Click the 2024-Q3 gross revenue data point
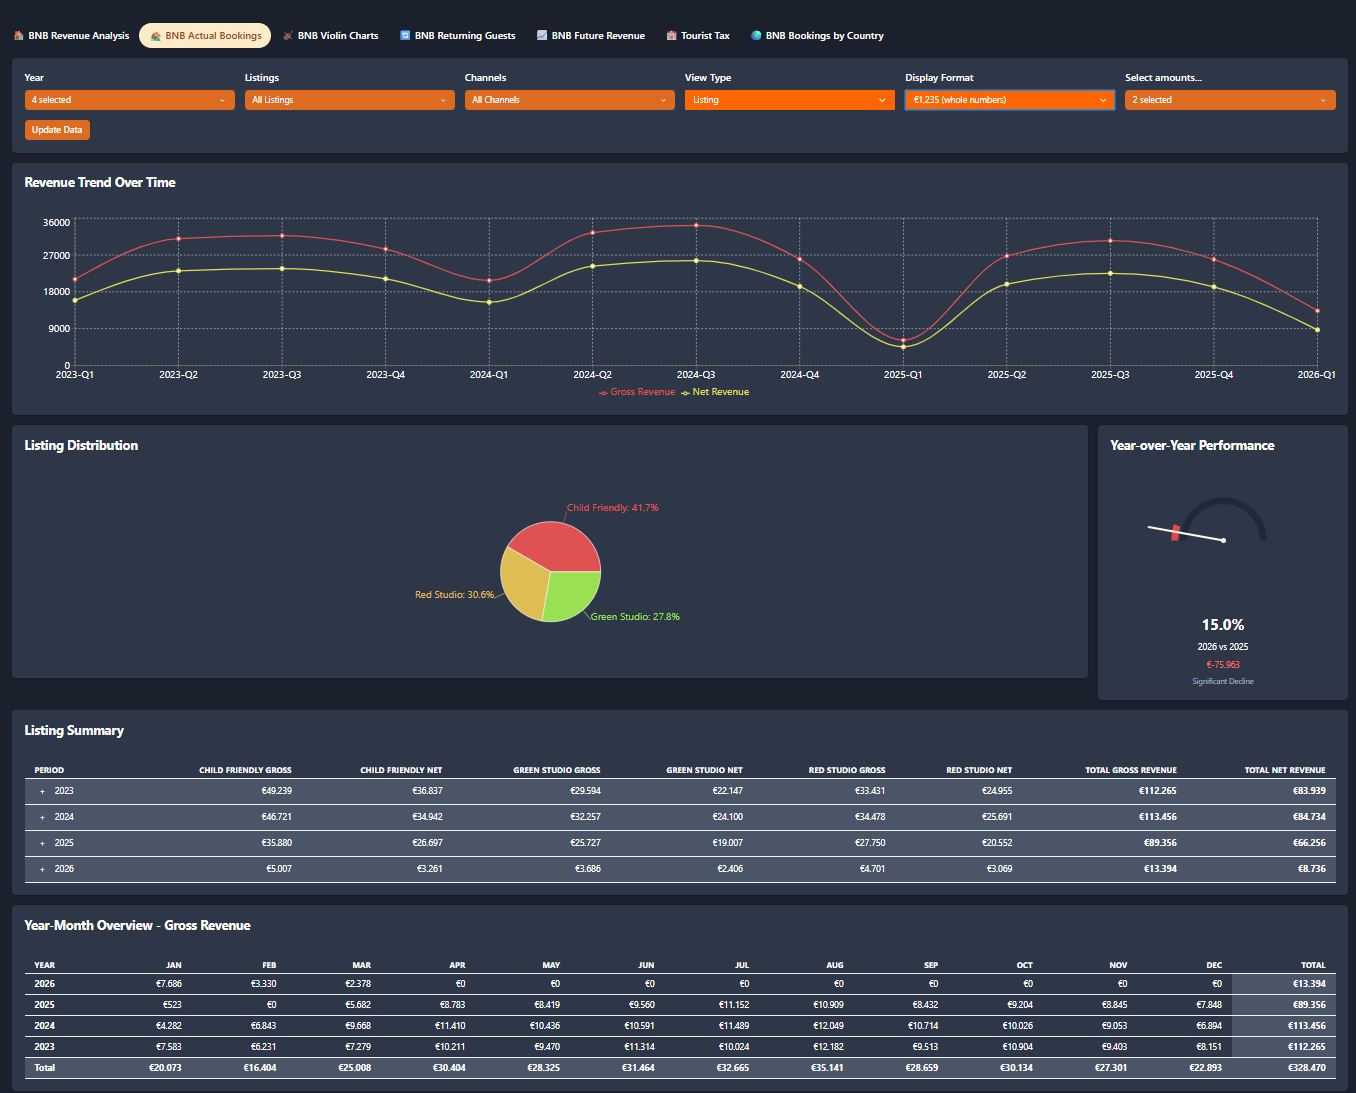1356x1093 pixels. 696,225
